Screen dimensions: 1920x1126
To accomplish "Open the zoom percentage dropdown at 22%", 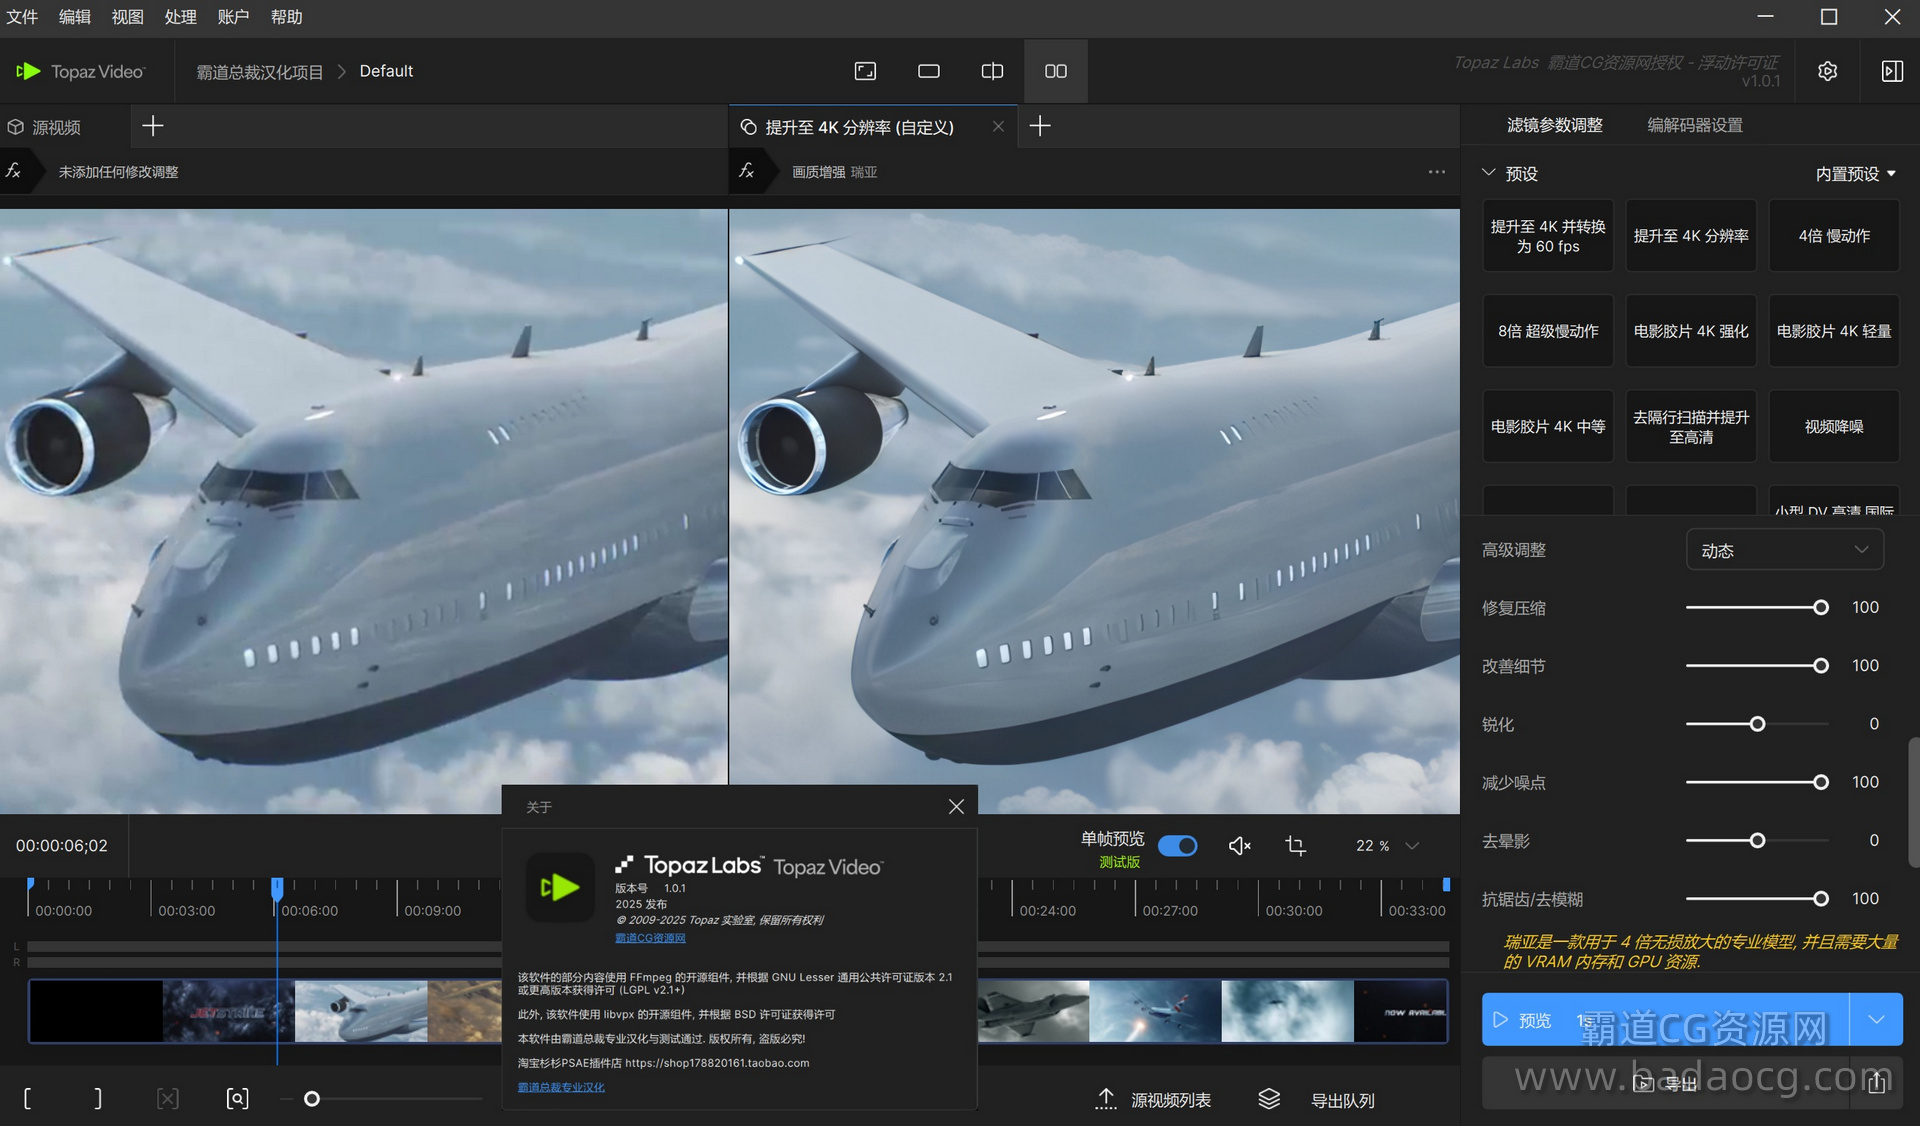I will pyautogui.click(x=1412, y=846).
